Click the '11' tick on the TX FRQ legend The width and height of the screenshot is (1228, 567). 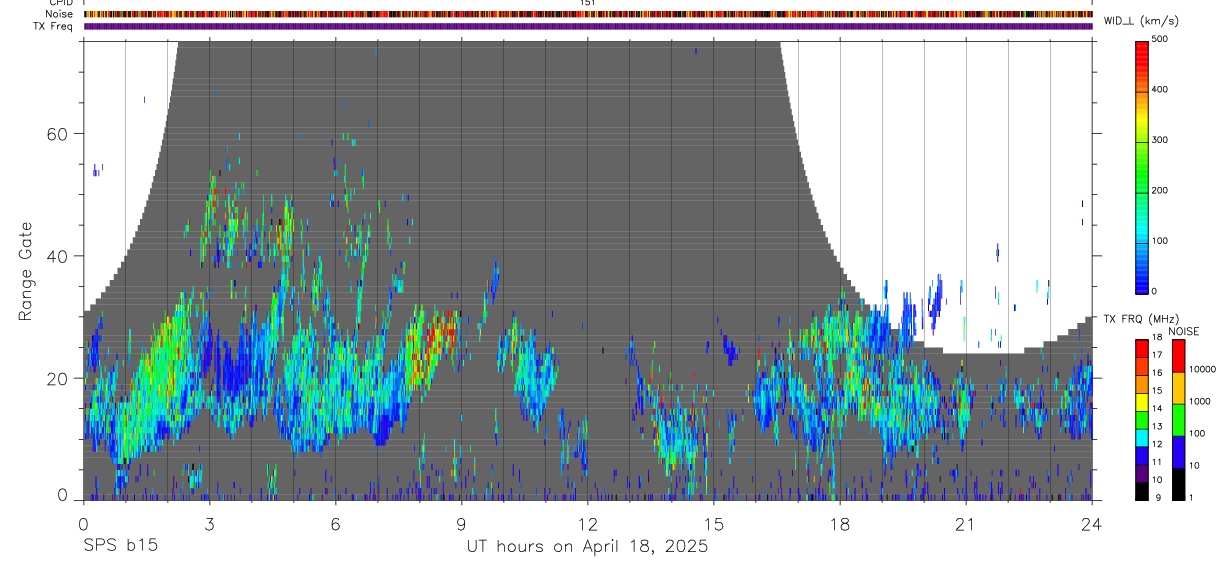tap(1157, 462)
